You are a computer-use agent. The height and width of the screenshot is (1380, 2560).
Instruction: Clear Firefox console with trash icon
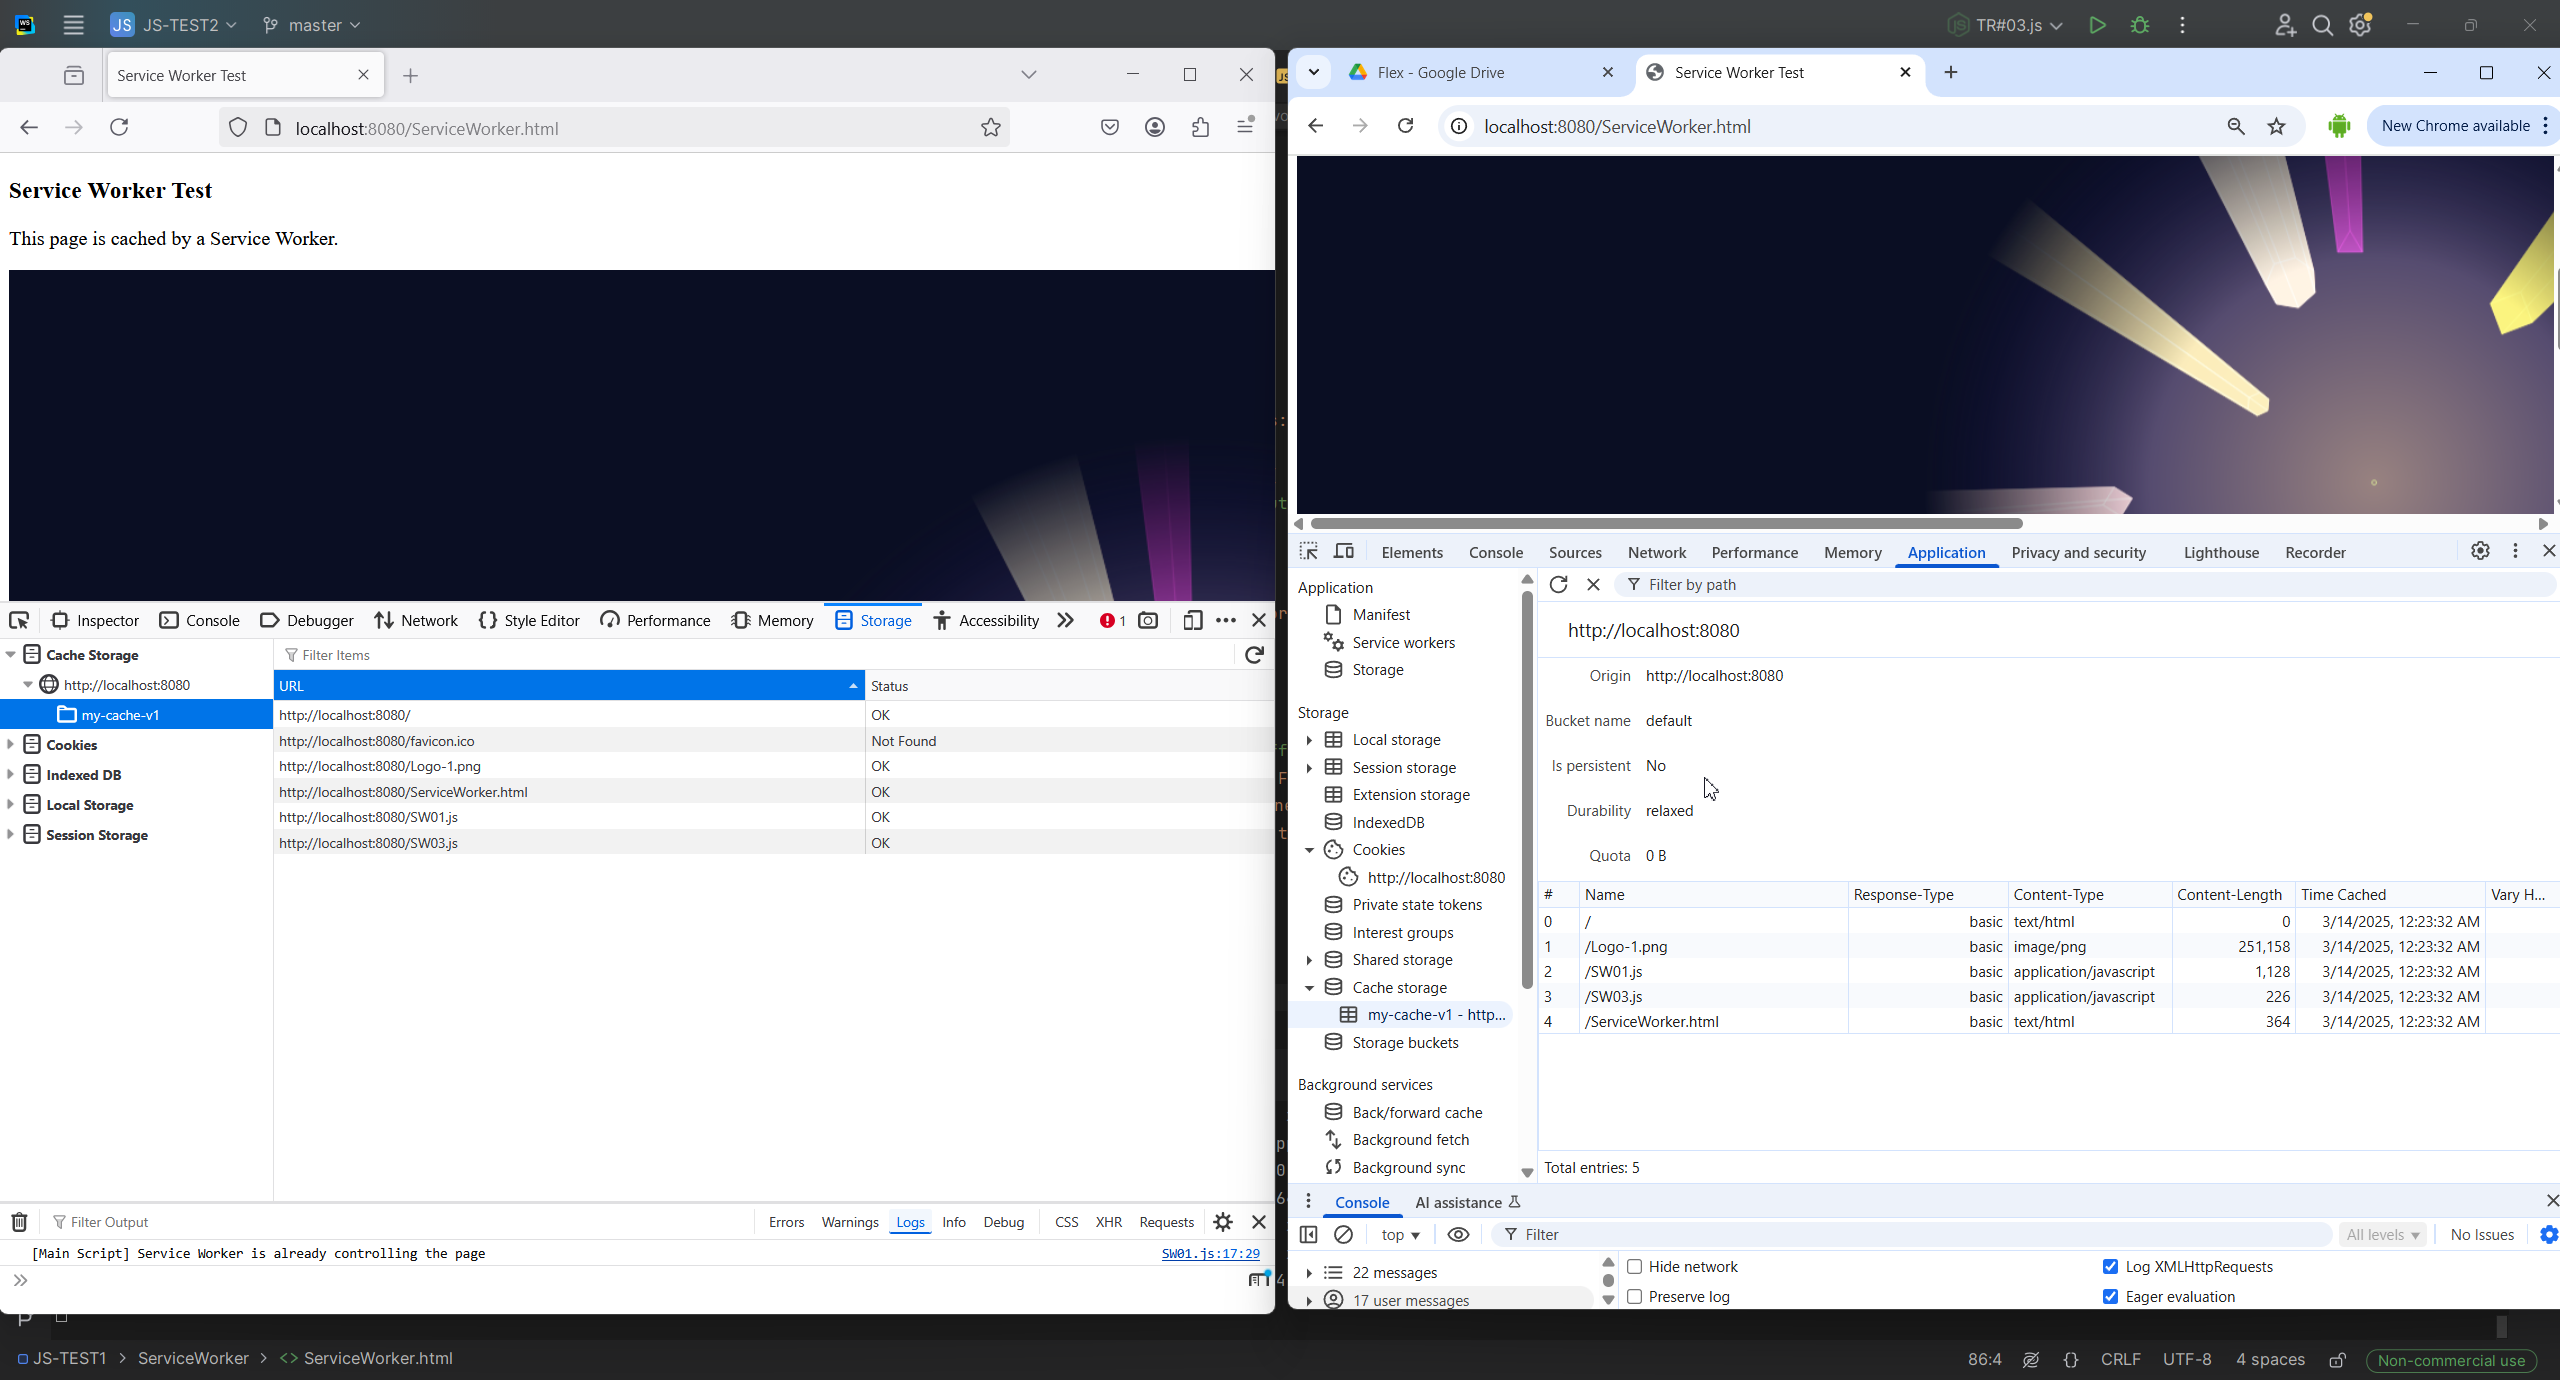pyautogui.click(x=19, y=1222)
